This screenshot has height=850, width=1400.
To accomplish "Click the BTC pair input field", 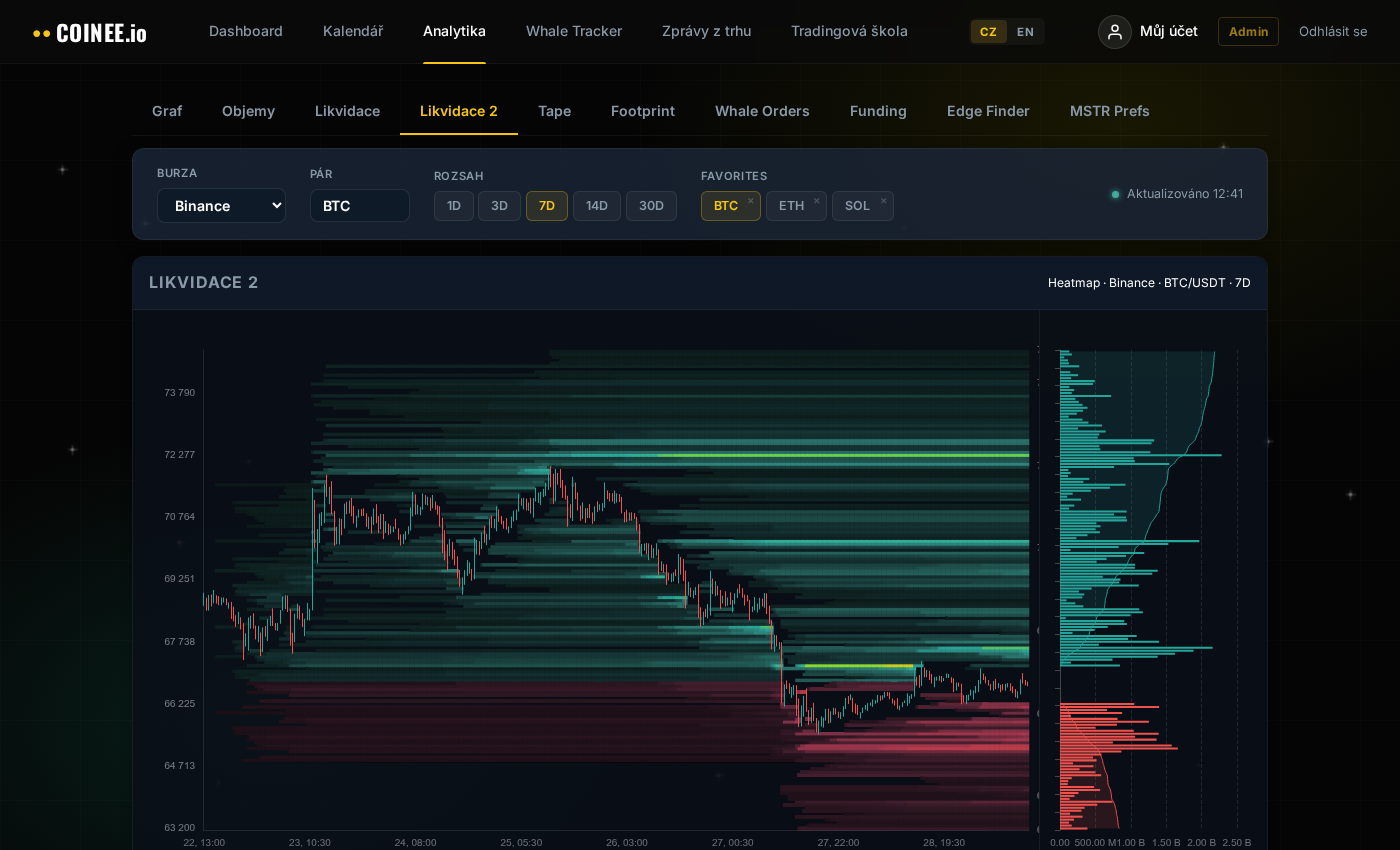I will pos(359,206).
